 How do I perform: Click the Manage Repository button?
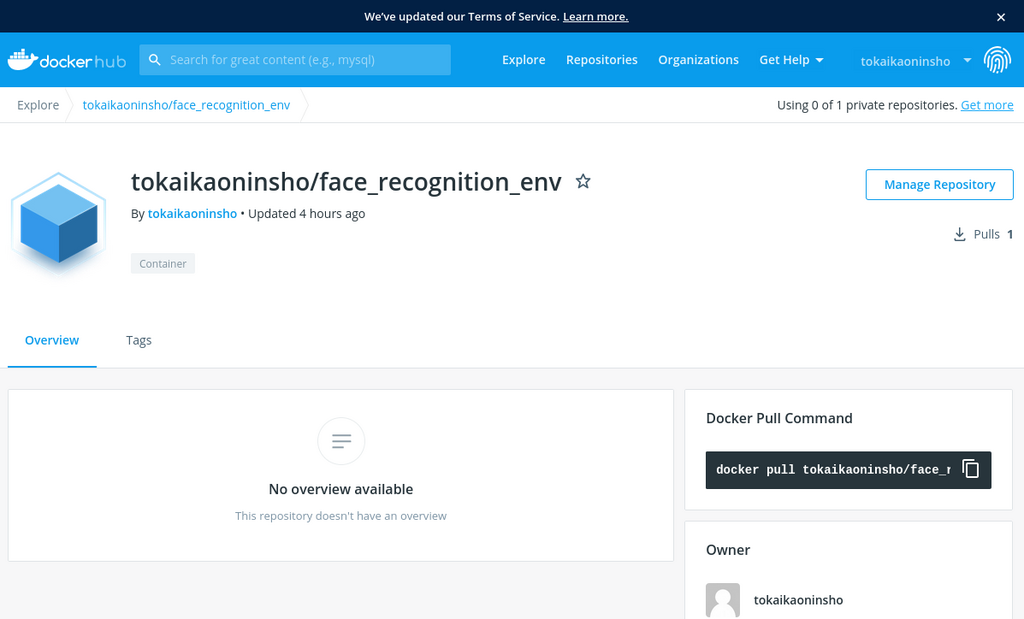click(x=939, y=185)
